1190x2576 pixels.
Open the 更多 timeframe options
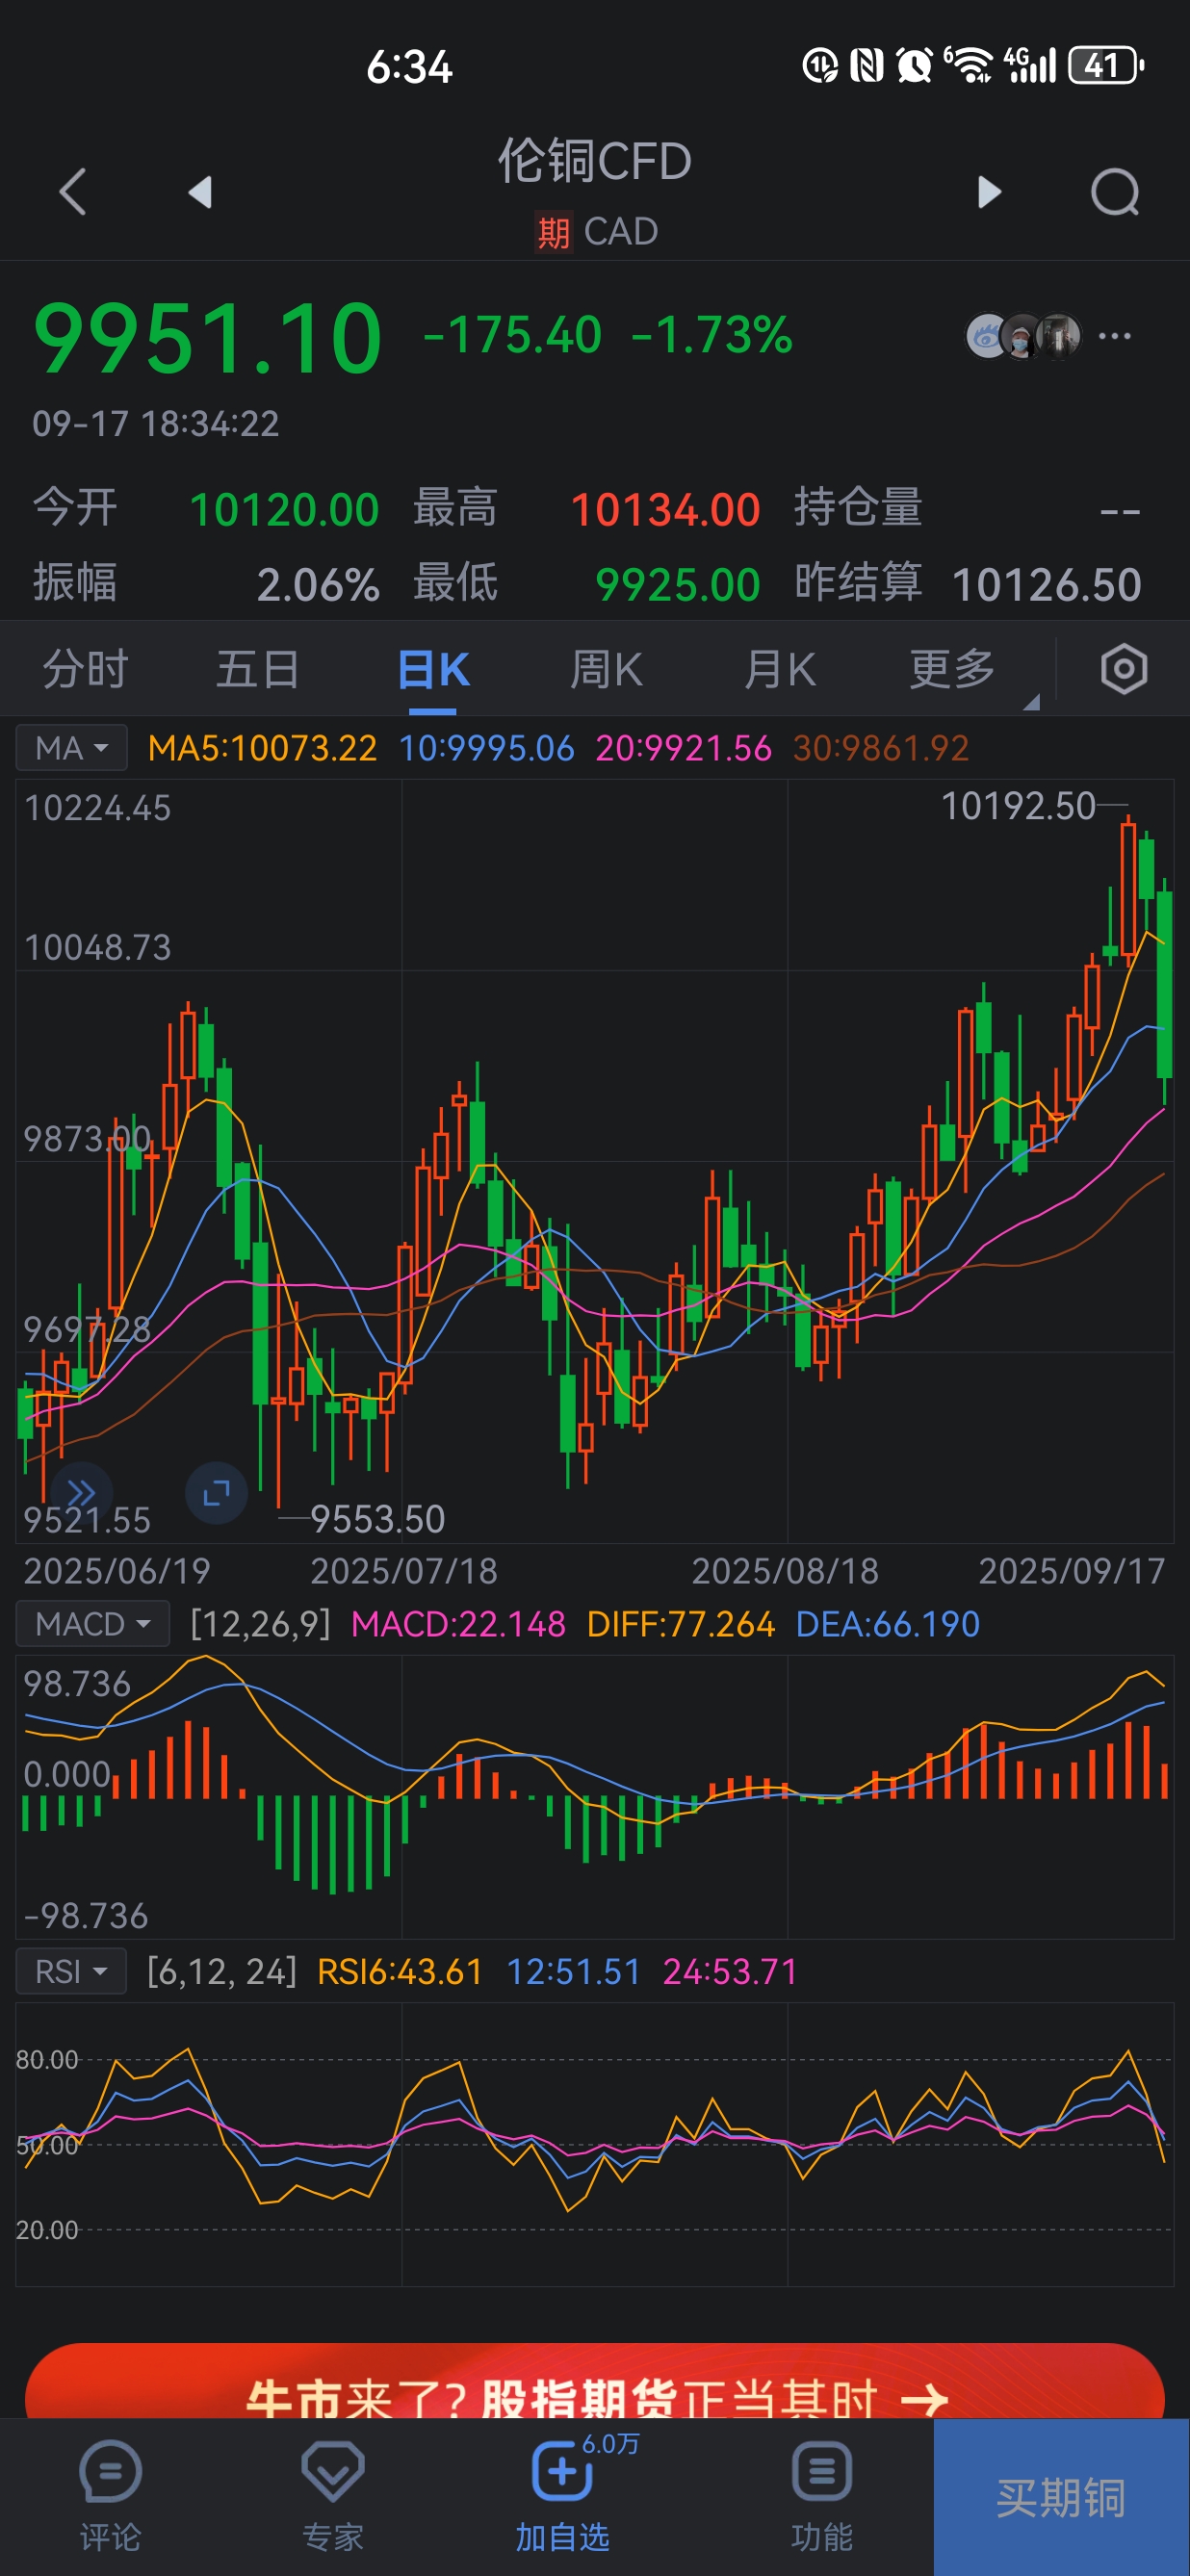click(952, 669)
